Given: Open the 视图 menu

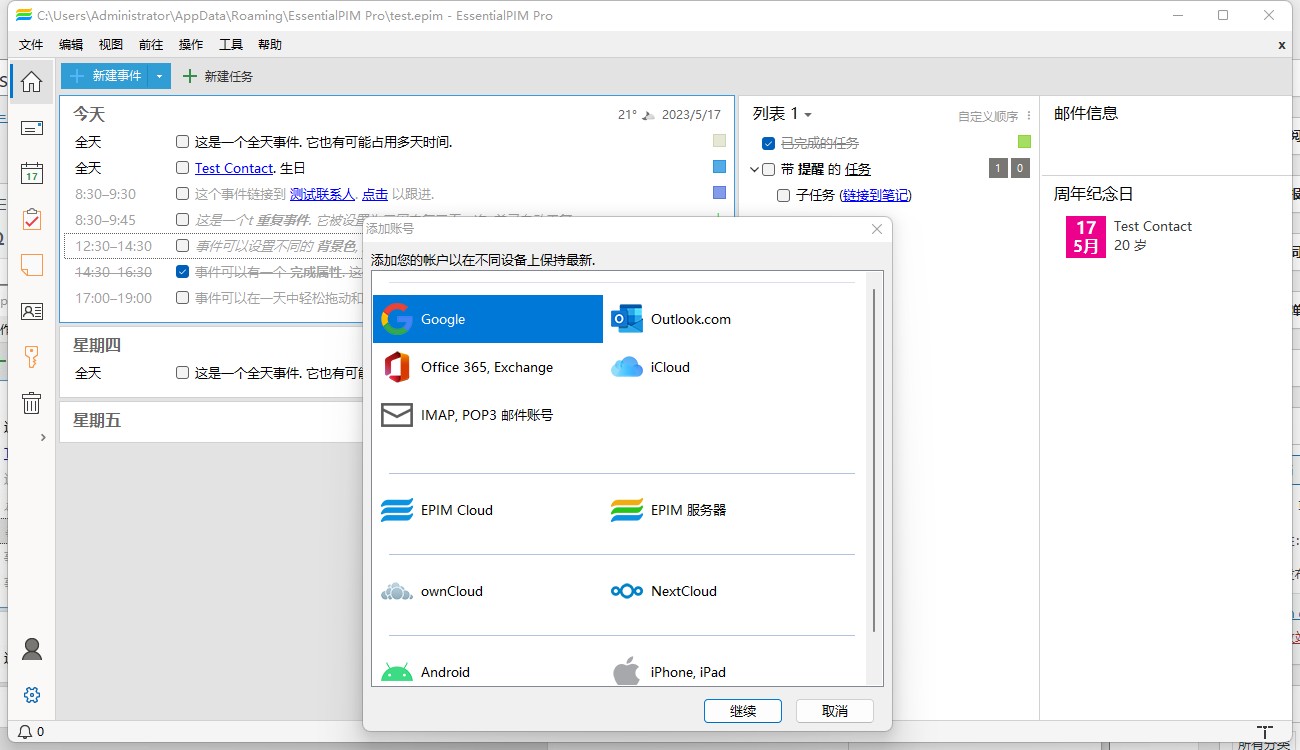Looking at the screenshot, I should (x=111, y=45).
